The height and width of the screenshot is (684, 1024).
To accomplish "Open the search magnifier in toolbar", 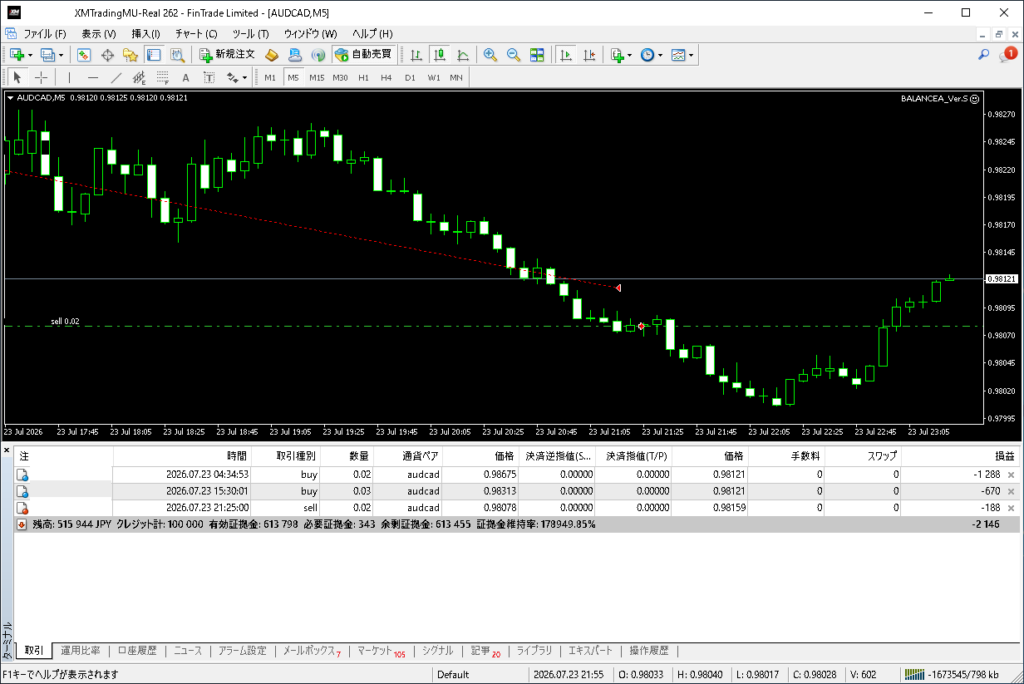I will 984,55.
